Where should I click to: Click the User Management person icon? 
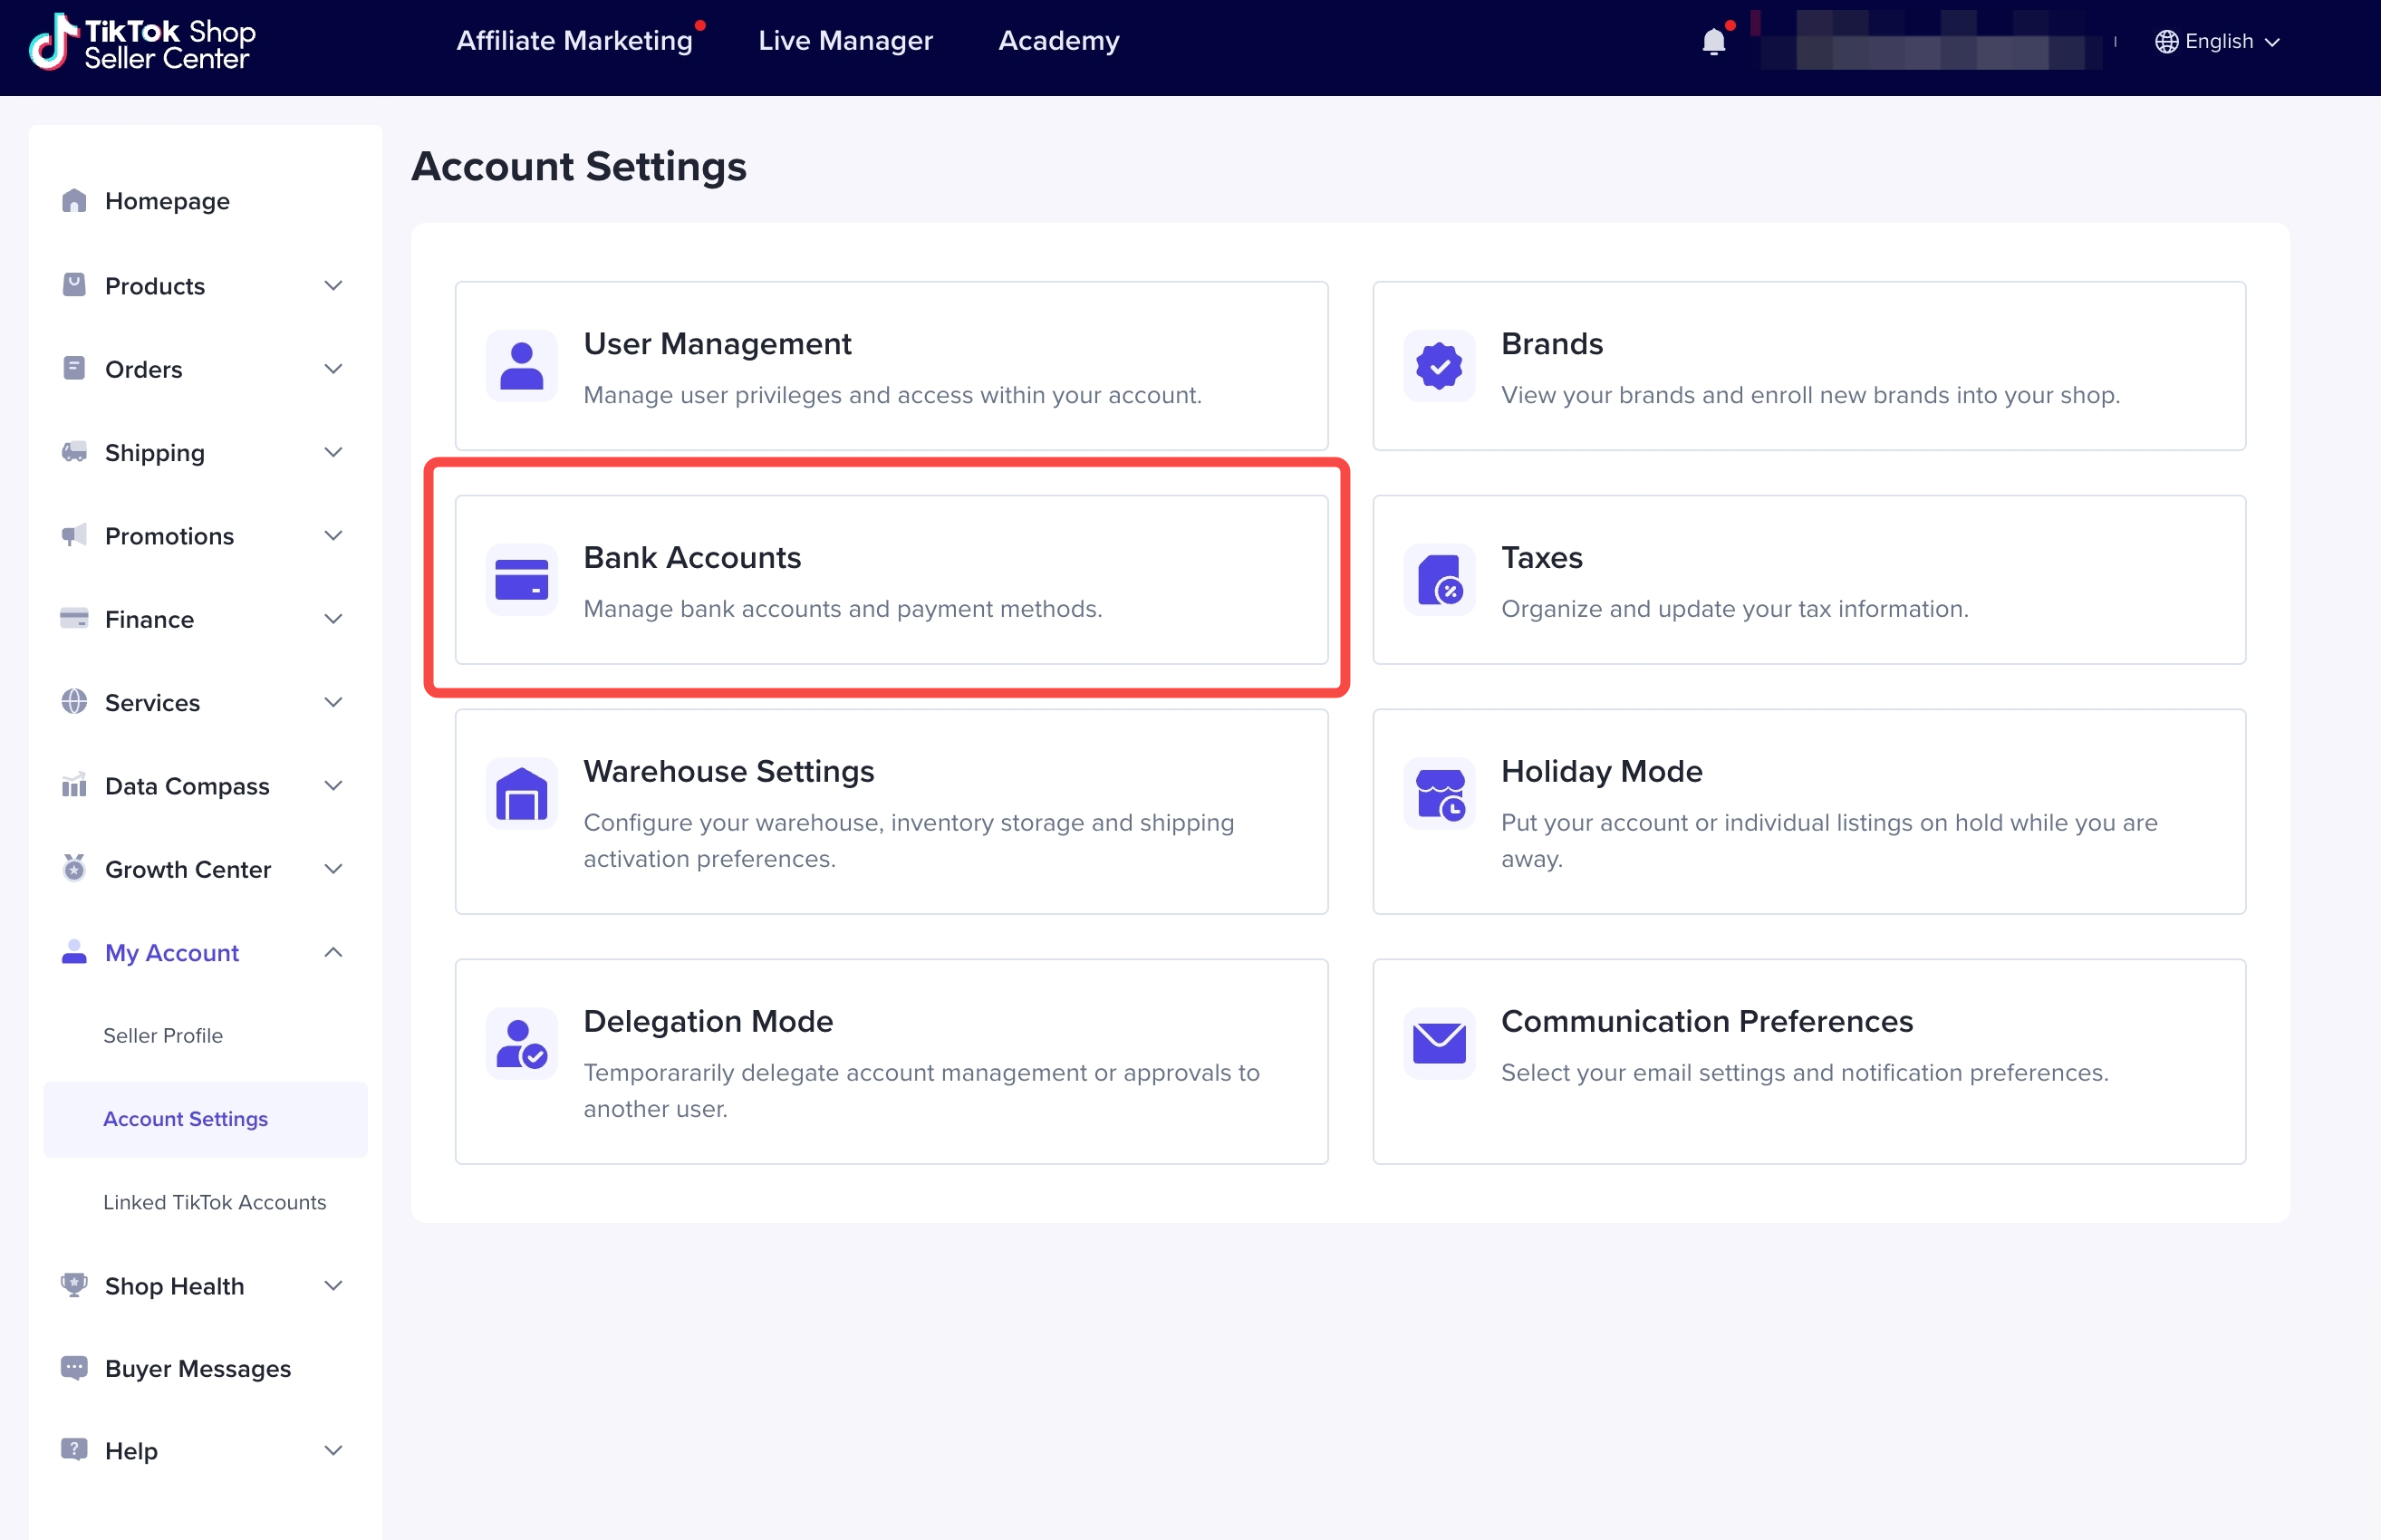pyautogui.click(x=521, y=366)
